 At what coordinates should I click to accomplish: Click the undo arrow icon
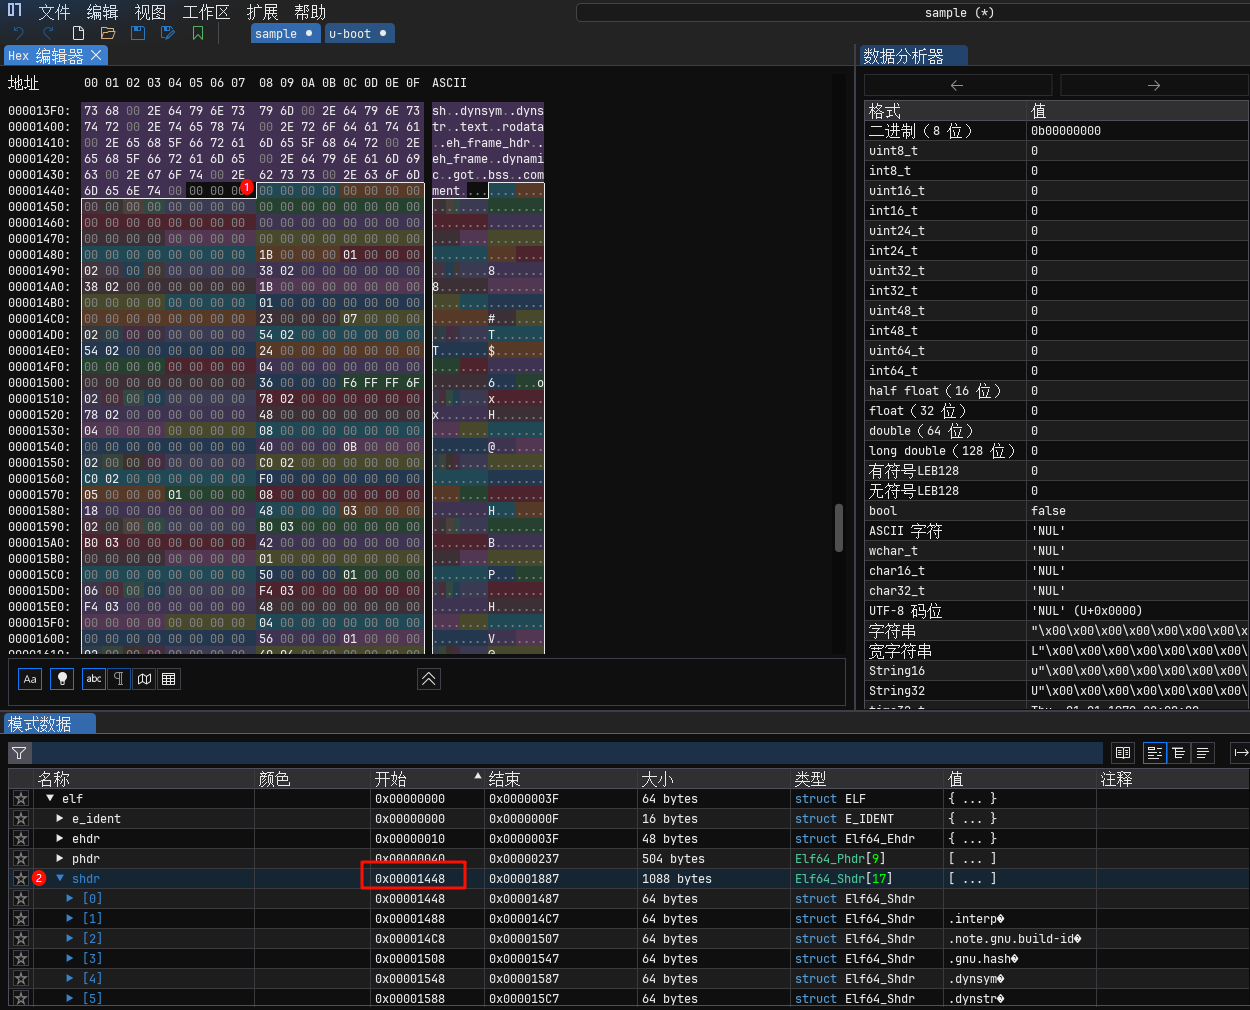click(18, 33)
